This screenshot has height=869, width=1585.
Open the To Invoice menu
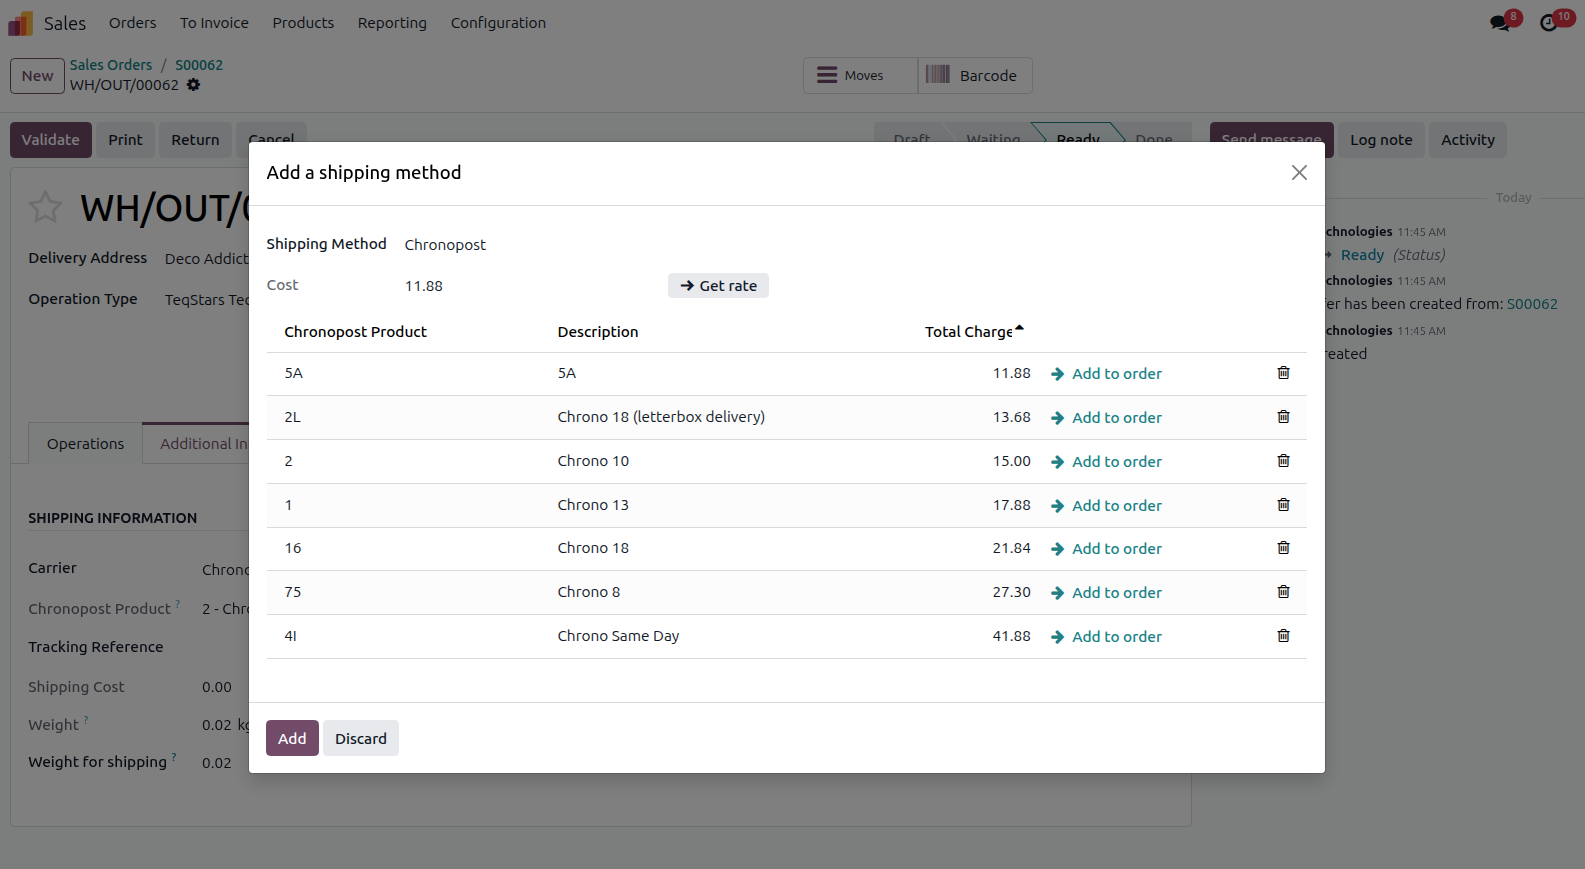coord(214,23)
